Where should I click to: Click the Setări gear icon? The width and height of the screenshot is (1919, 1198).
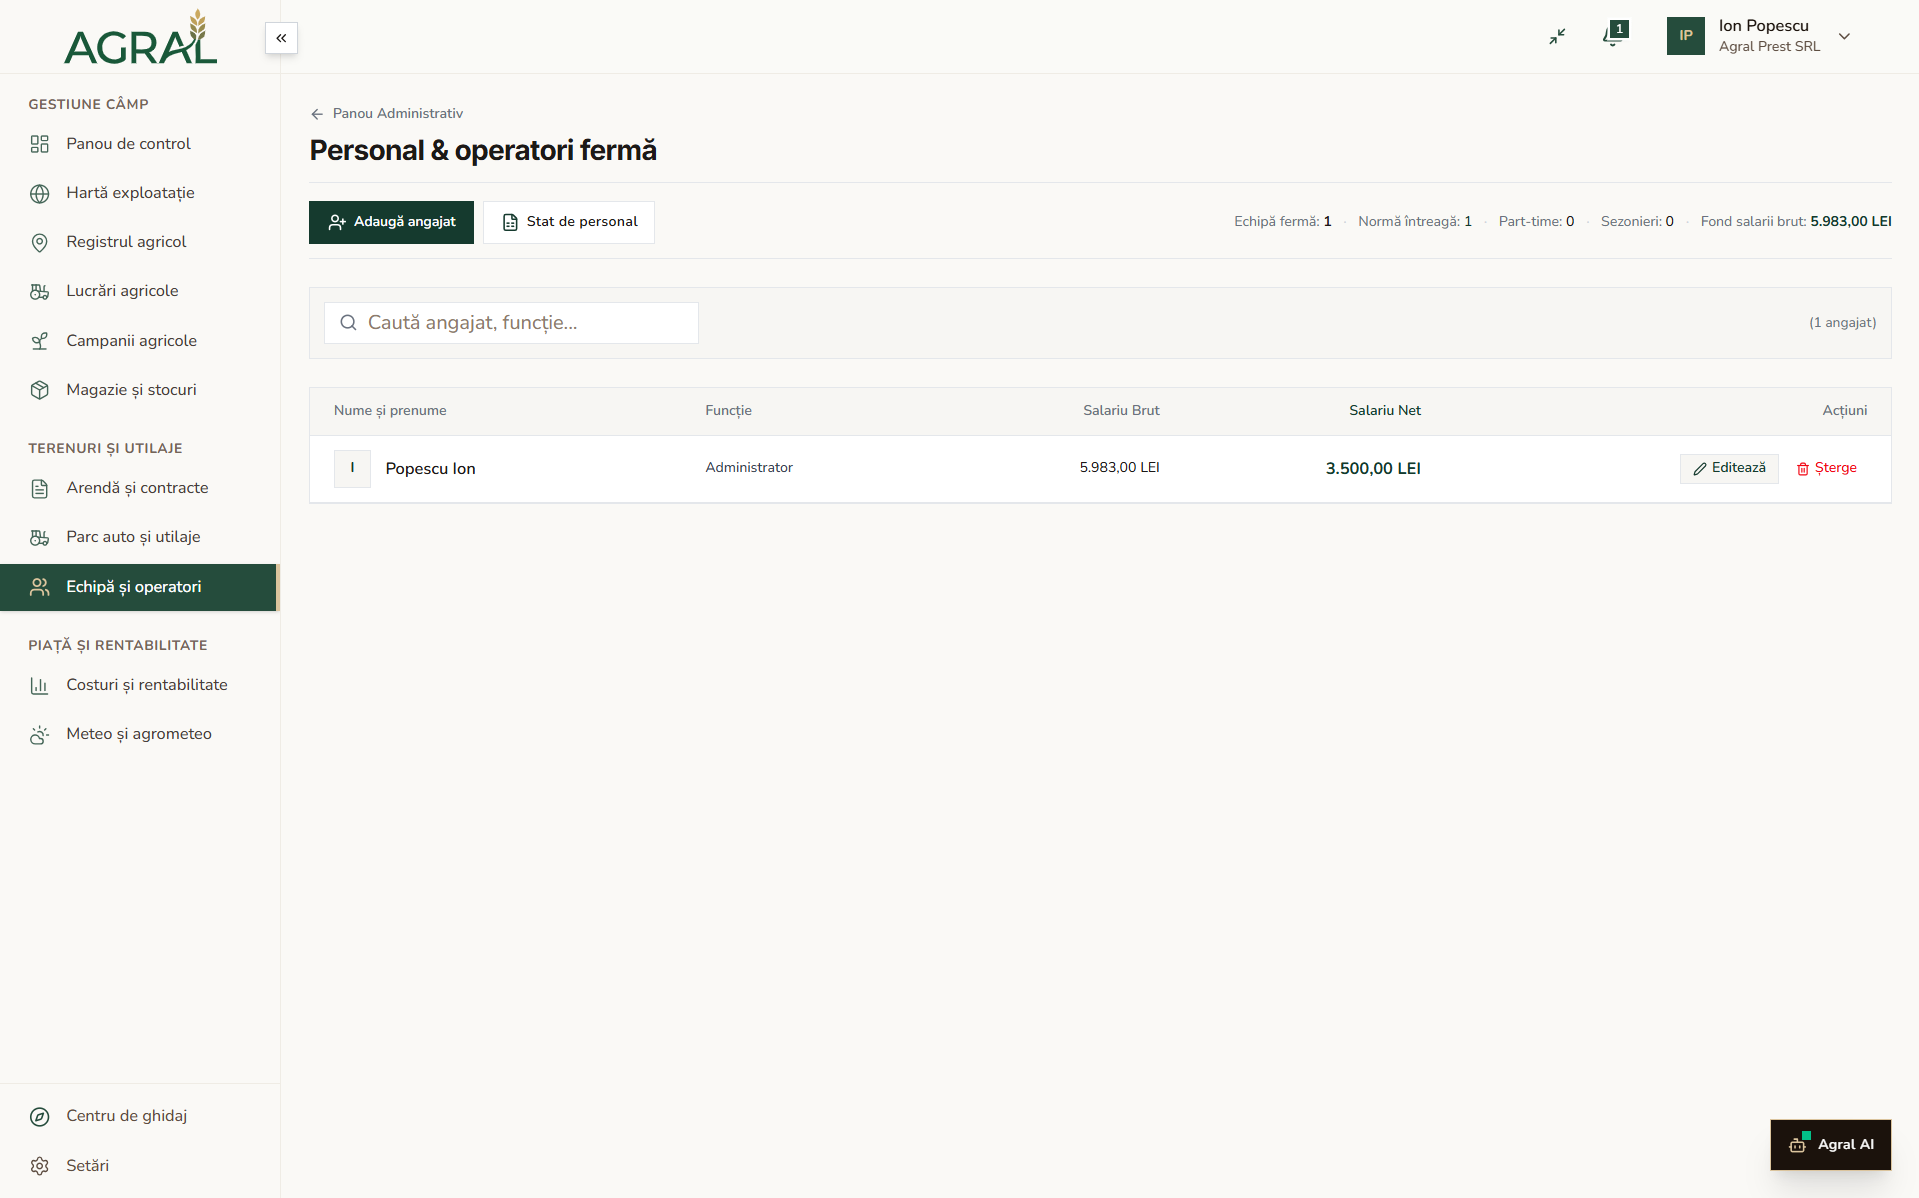point(40,1166)
